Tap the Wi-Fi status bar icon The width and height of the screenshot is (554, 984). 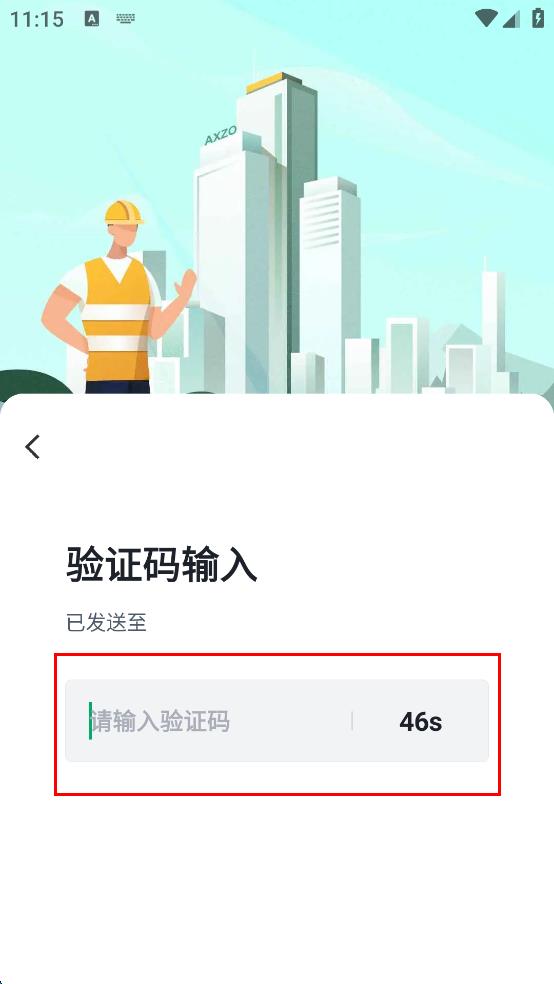[x=486, y=19]
